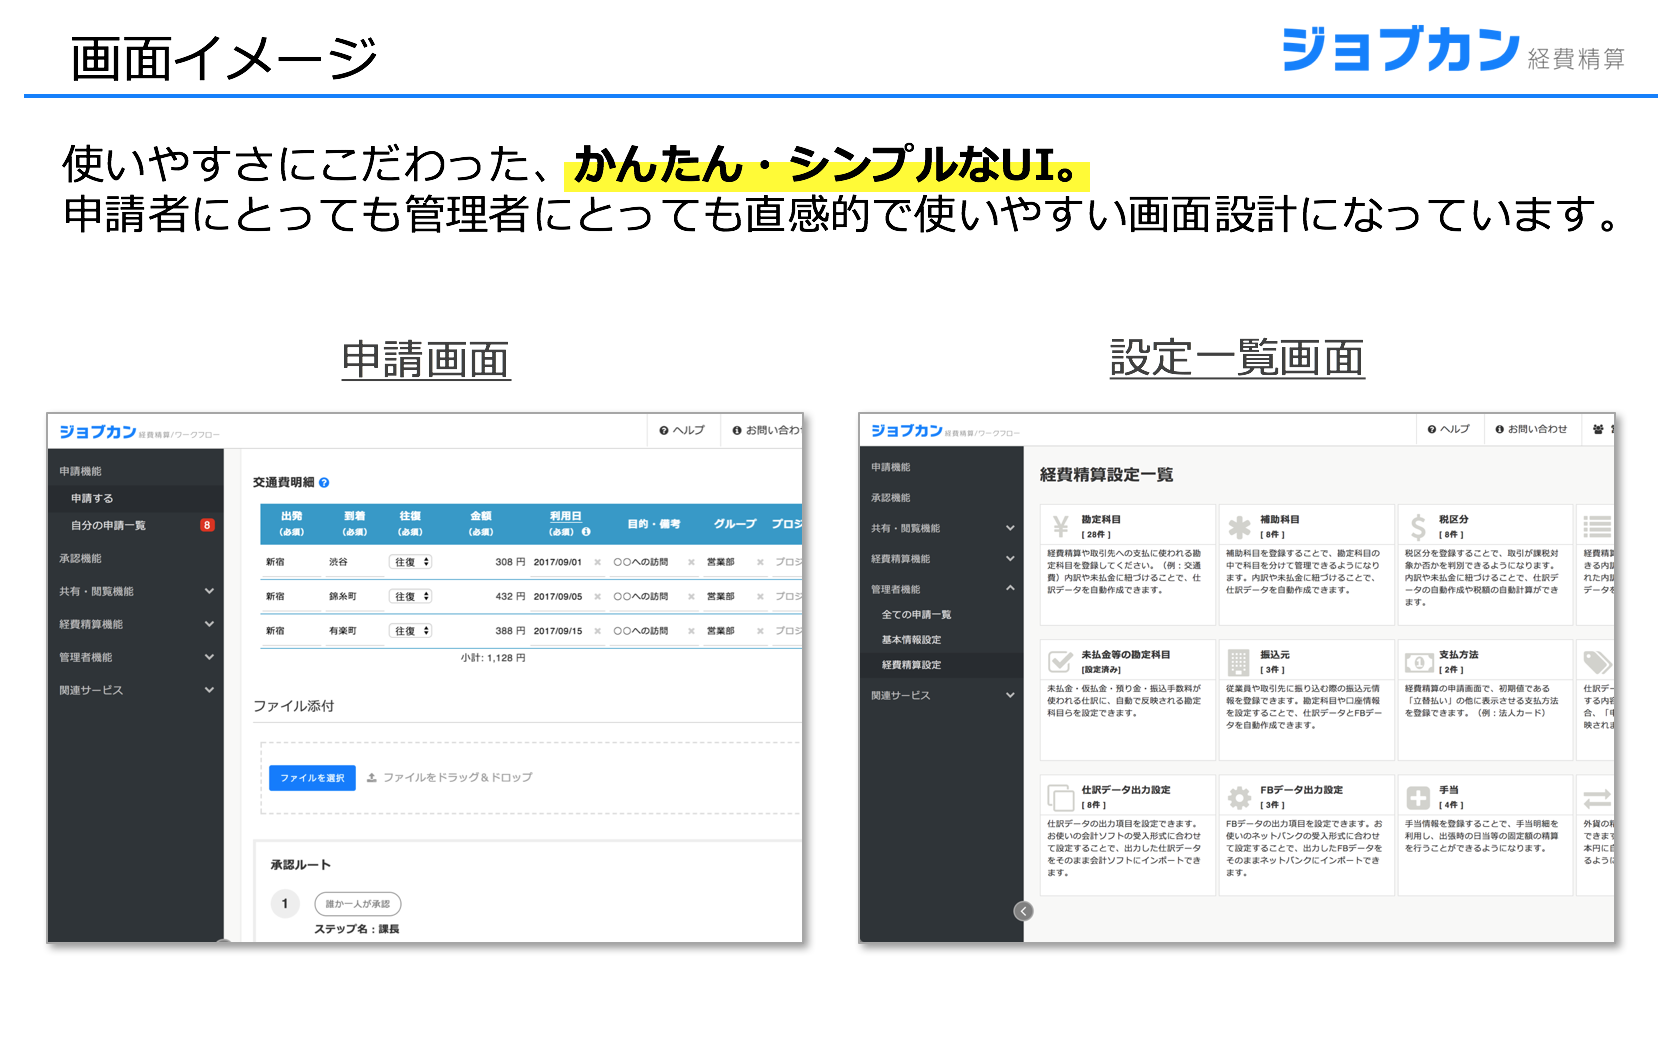
Task: Remove the 2017/09/01 date with its x
Action: pos(598,562)
